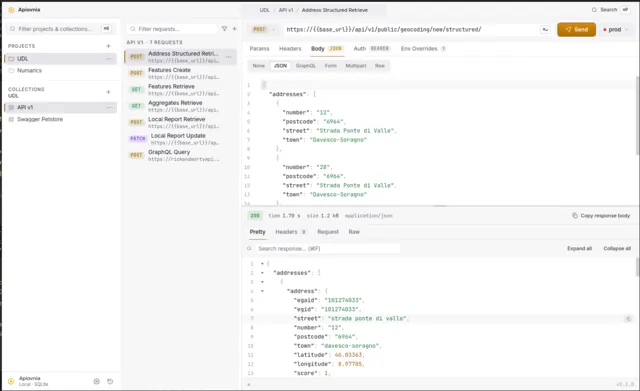Open API v1 collection options menu
The image size is (640, 391).
tap(109, 107)
